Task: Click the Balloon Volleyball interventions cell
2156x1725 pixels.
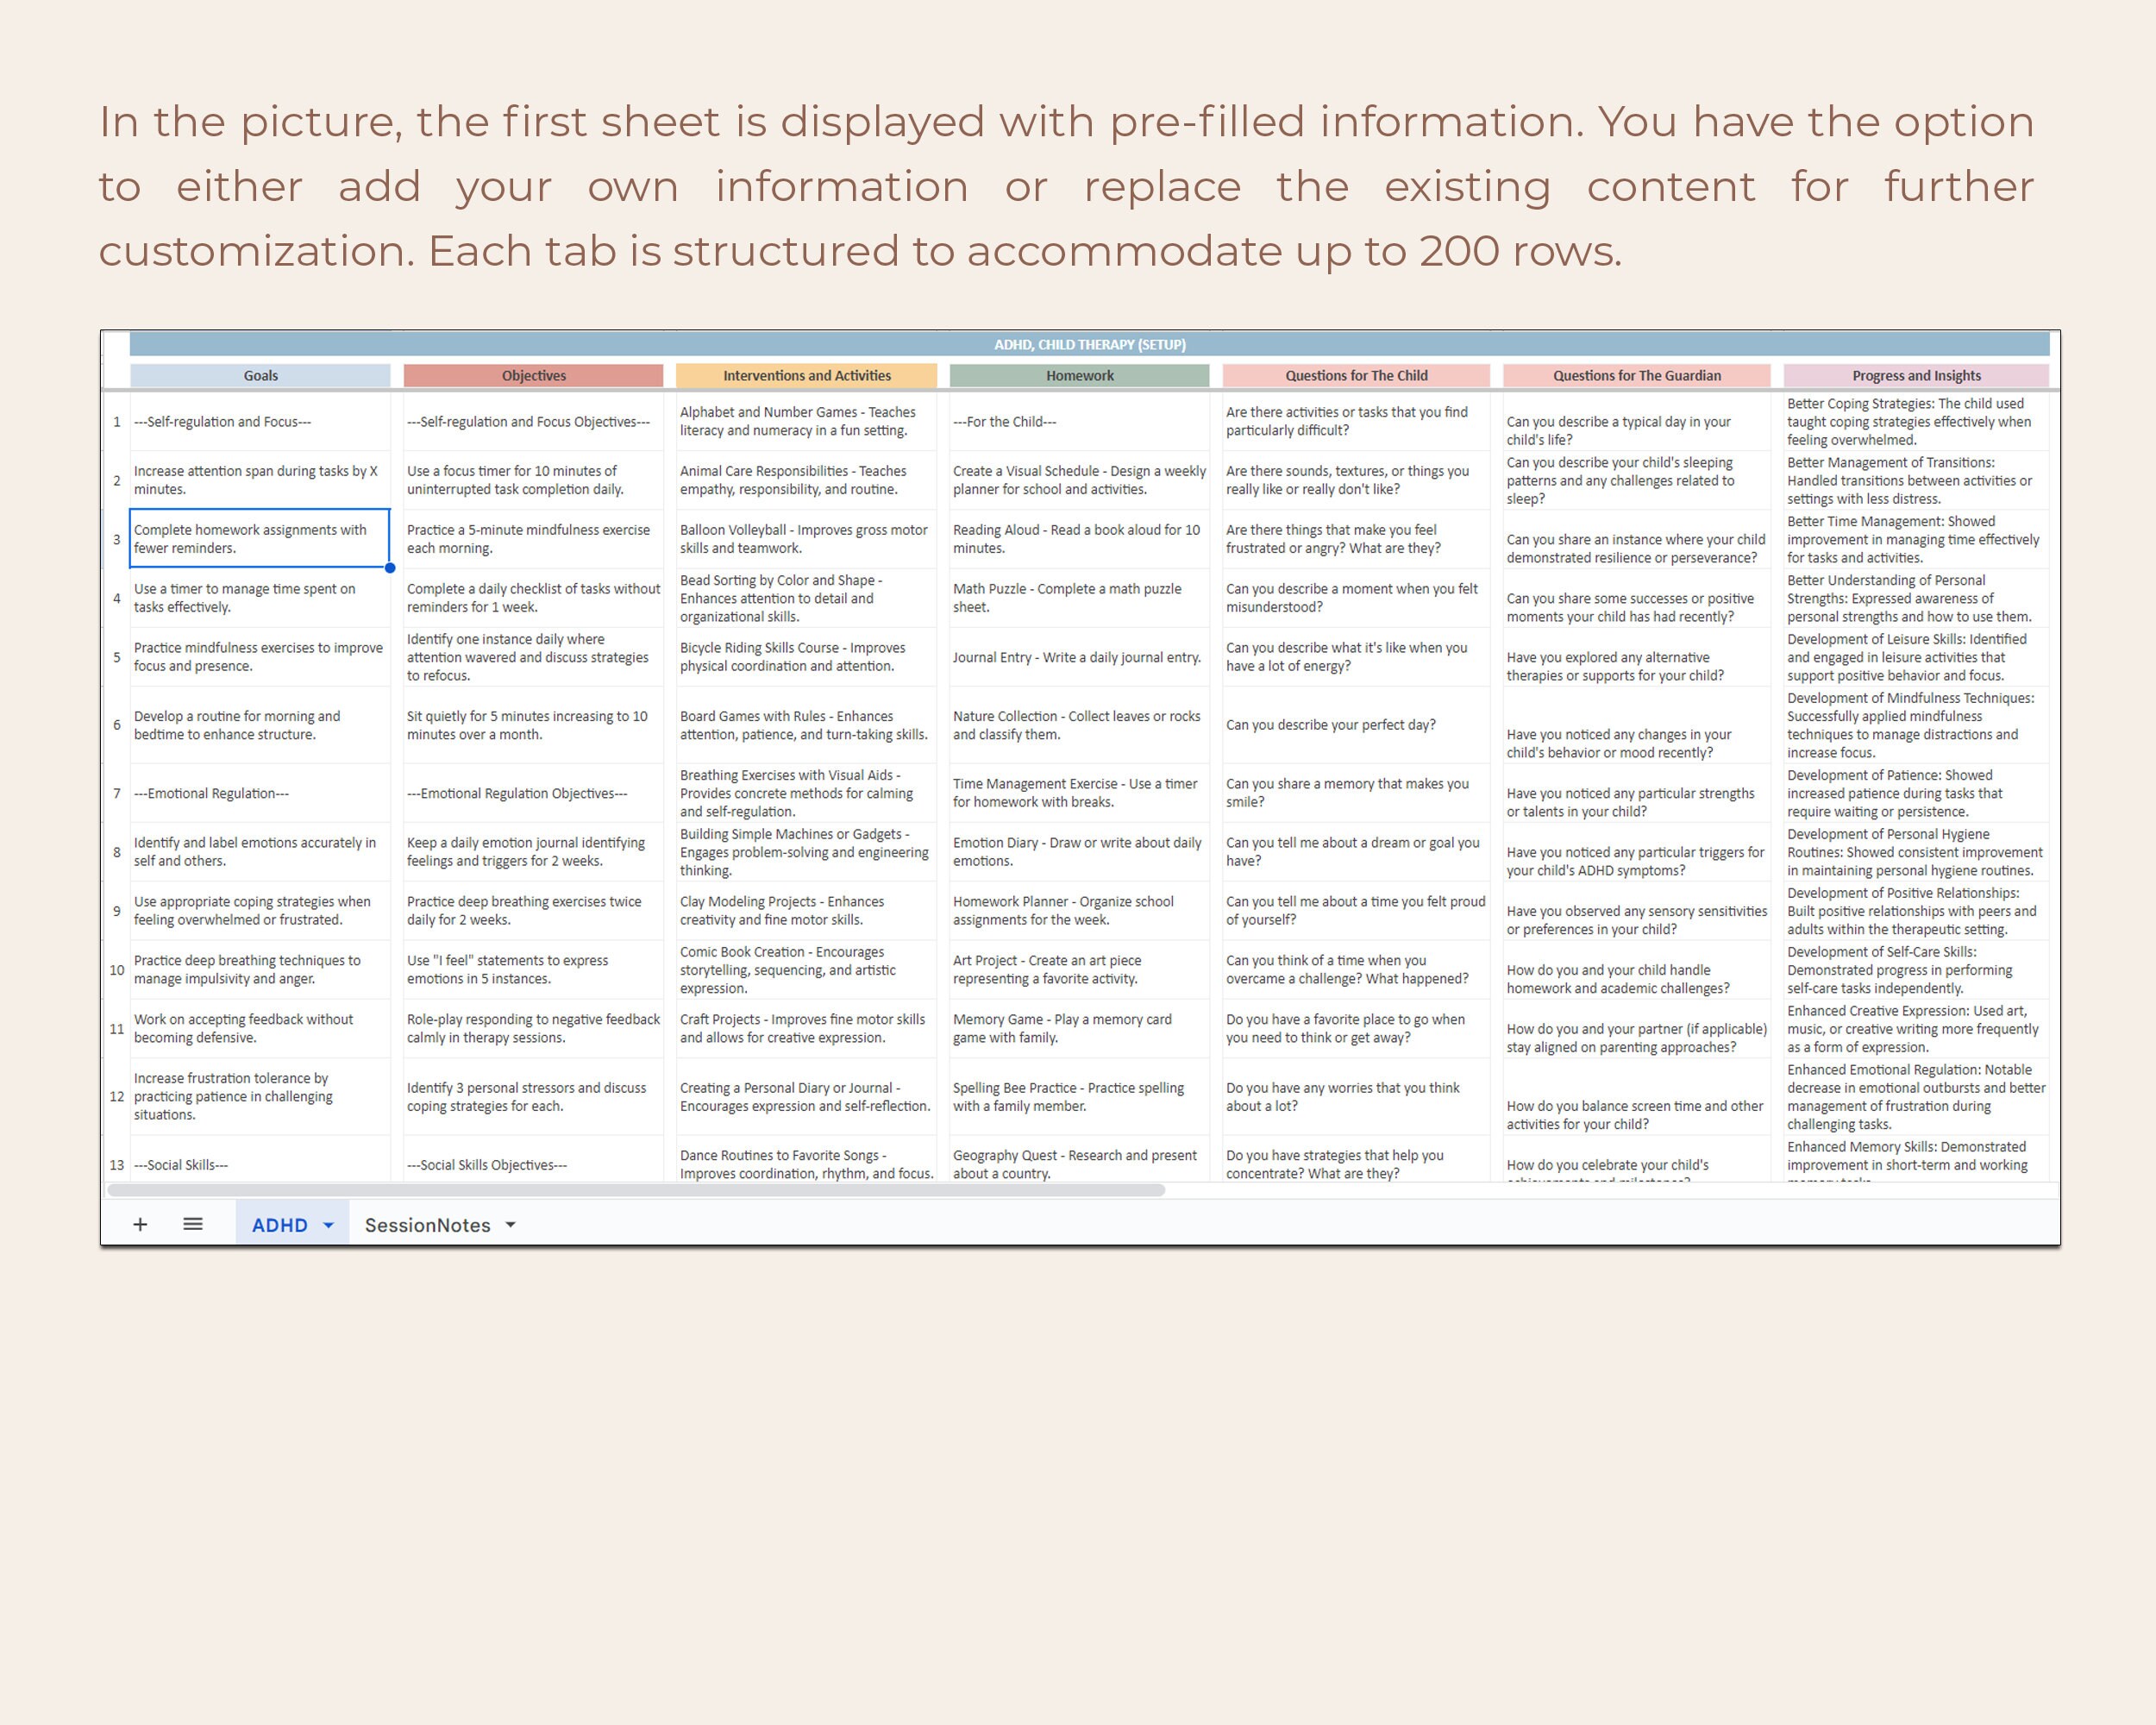Action: click(x=806, y=538)
